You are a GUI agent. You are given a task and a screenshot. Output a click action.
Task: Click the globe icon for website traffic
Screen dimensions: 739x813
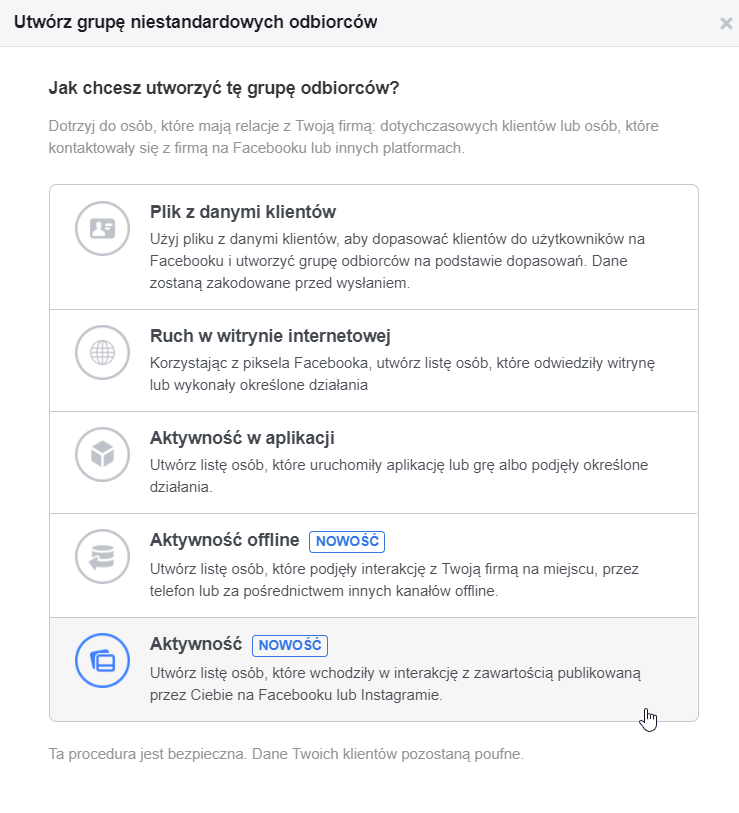[x=103, y=352]
